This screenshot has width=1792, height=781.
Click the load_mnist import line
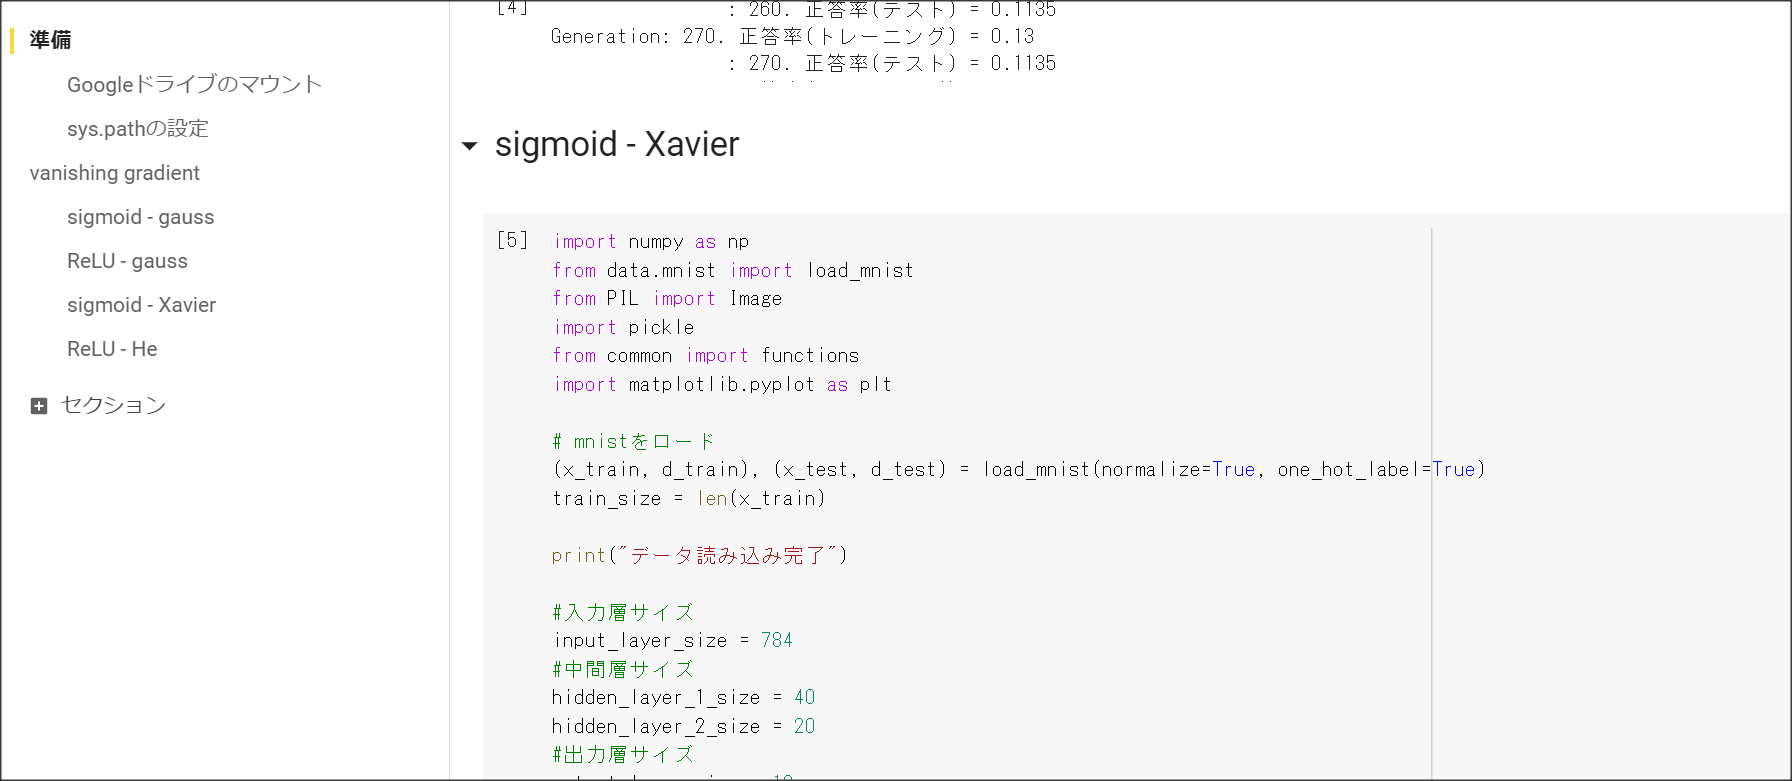pos(733,271)
